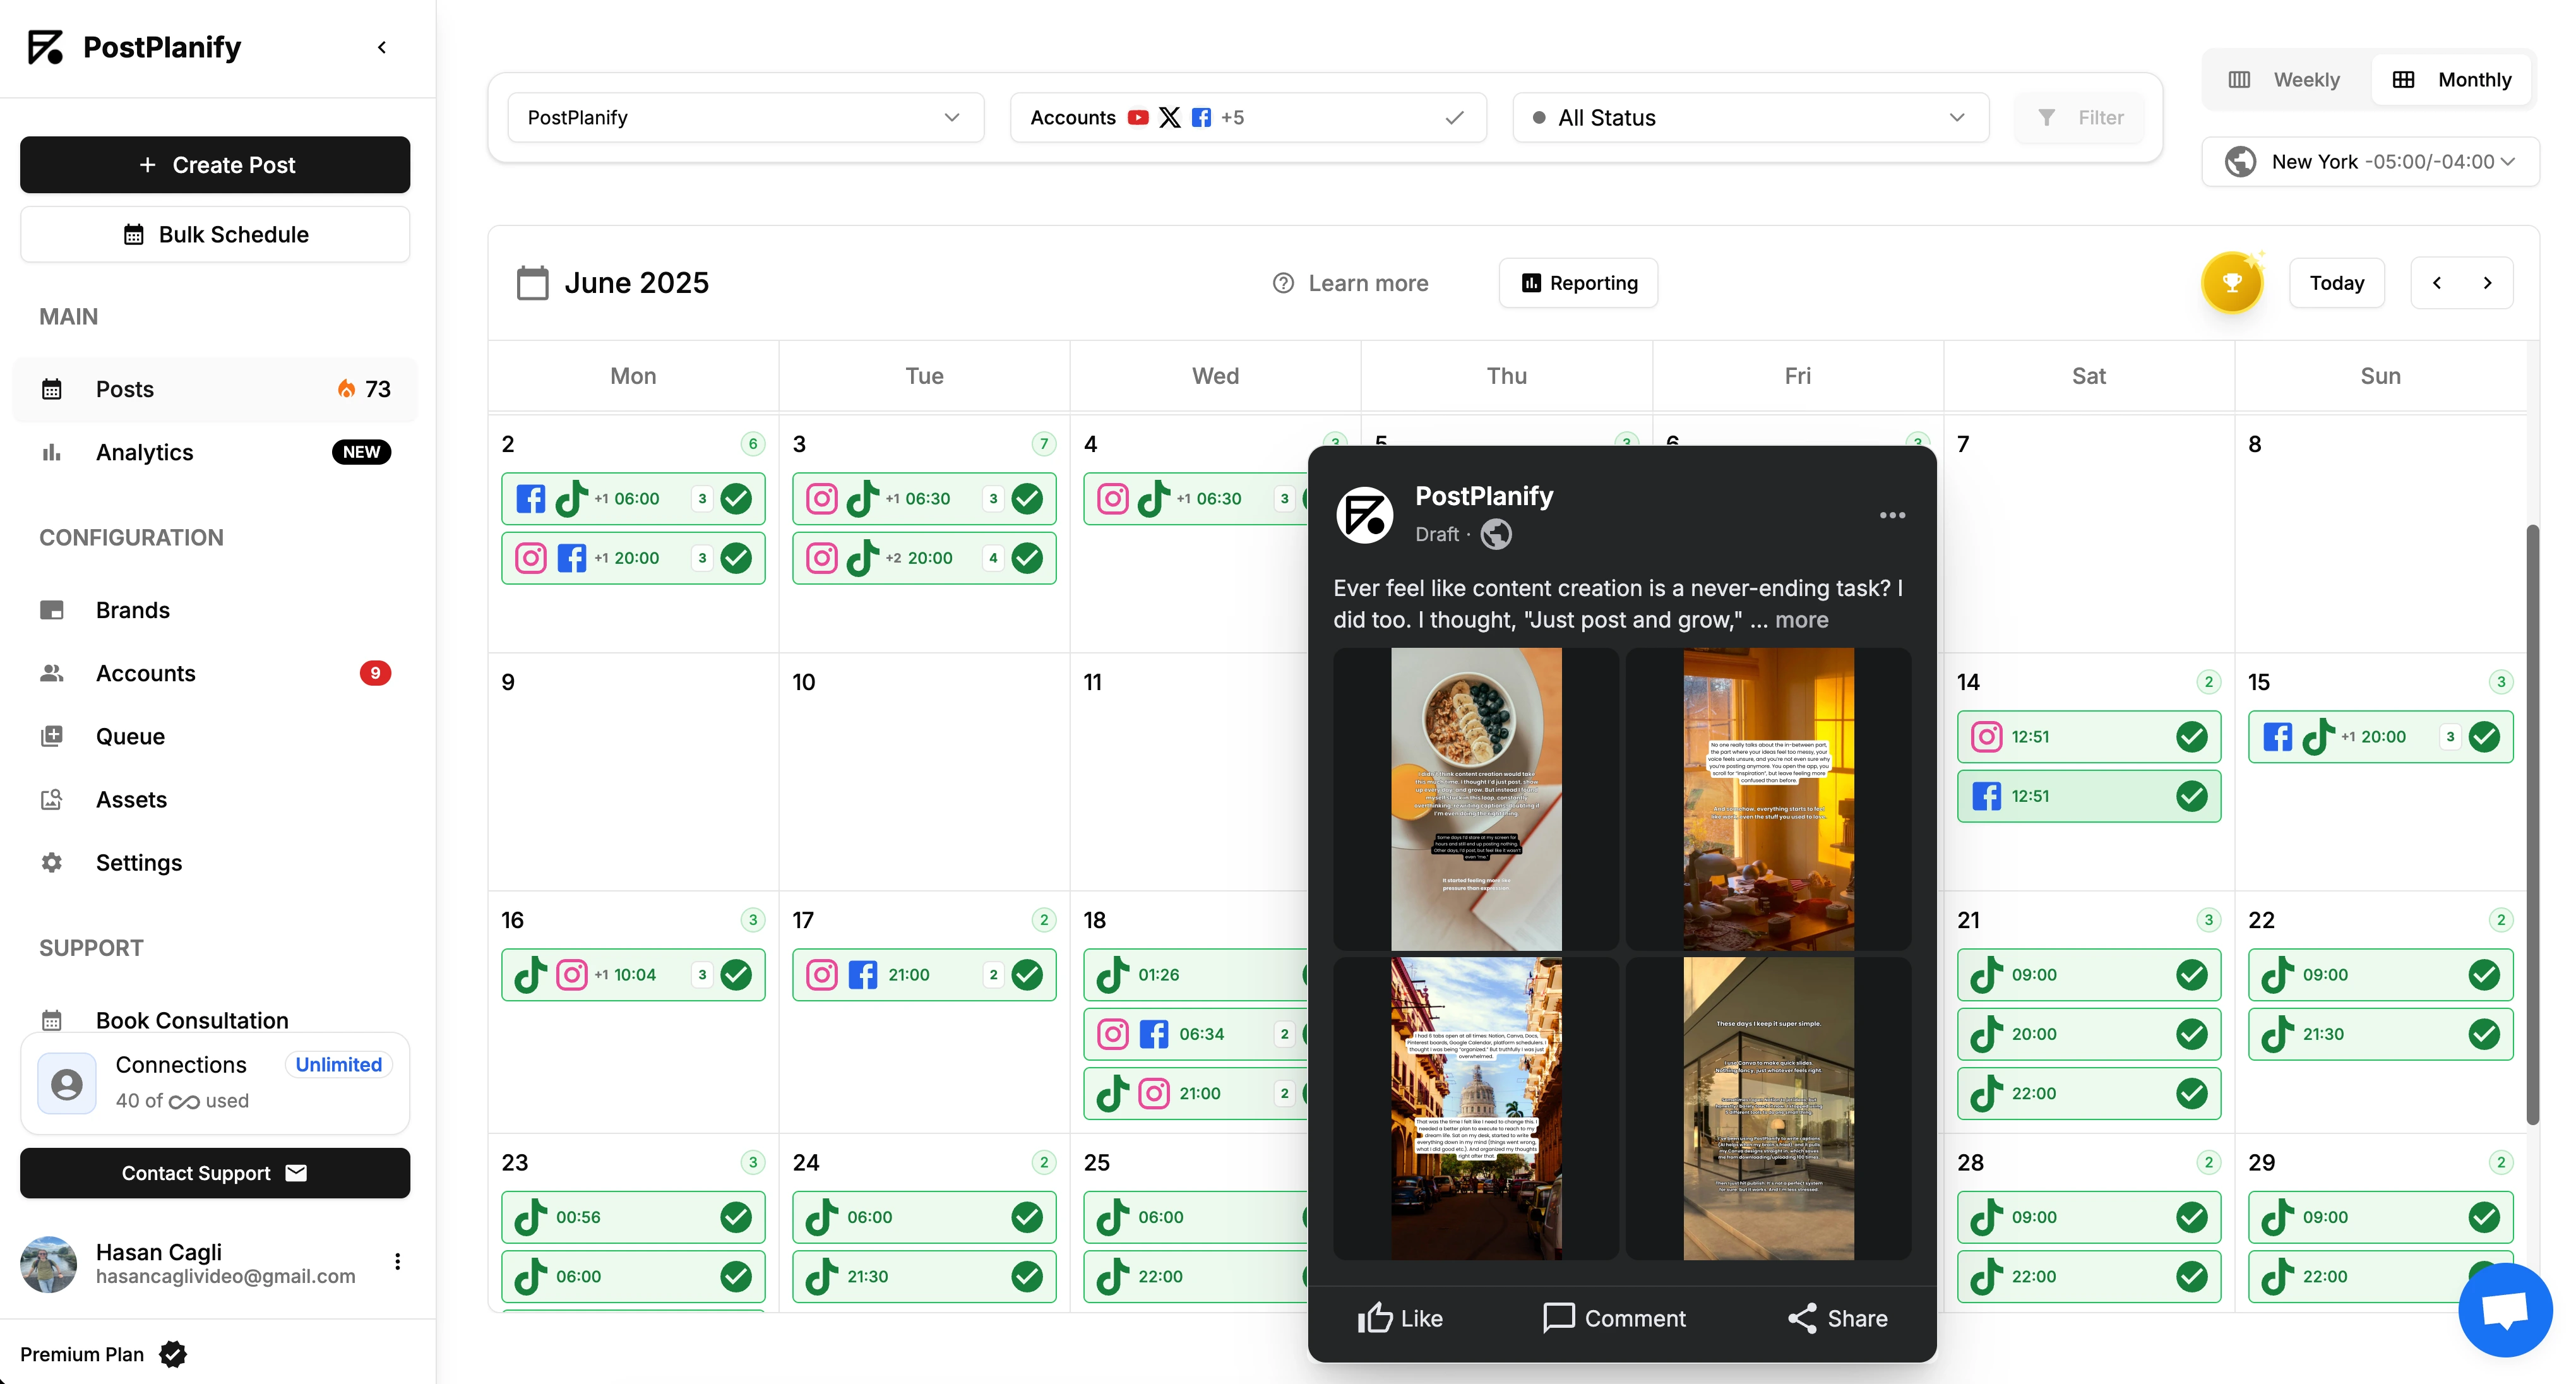Click the fire icon next to 73 posts
This screenshot has height=1384, width=2576.
click(346, 389)
